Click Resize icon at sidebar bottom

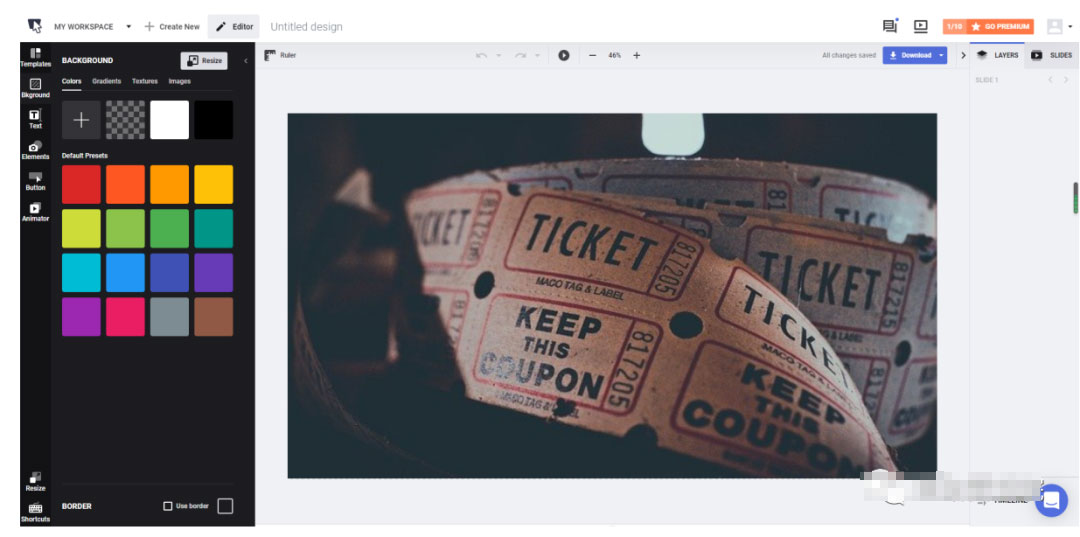click(x=35, y=482)
